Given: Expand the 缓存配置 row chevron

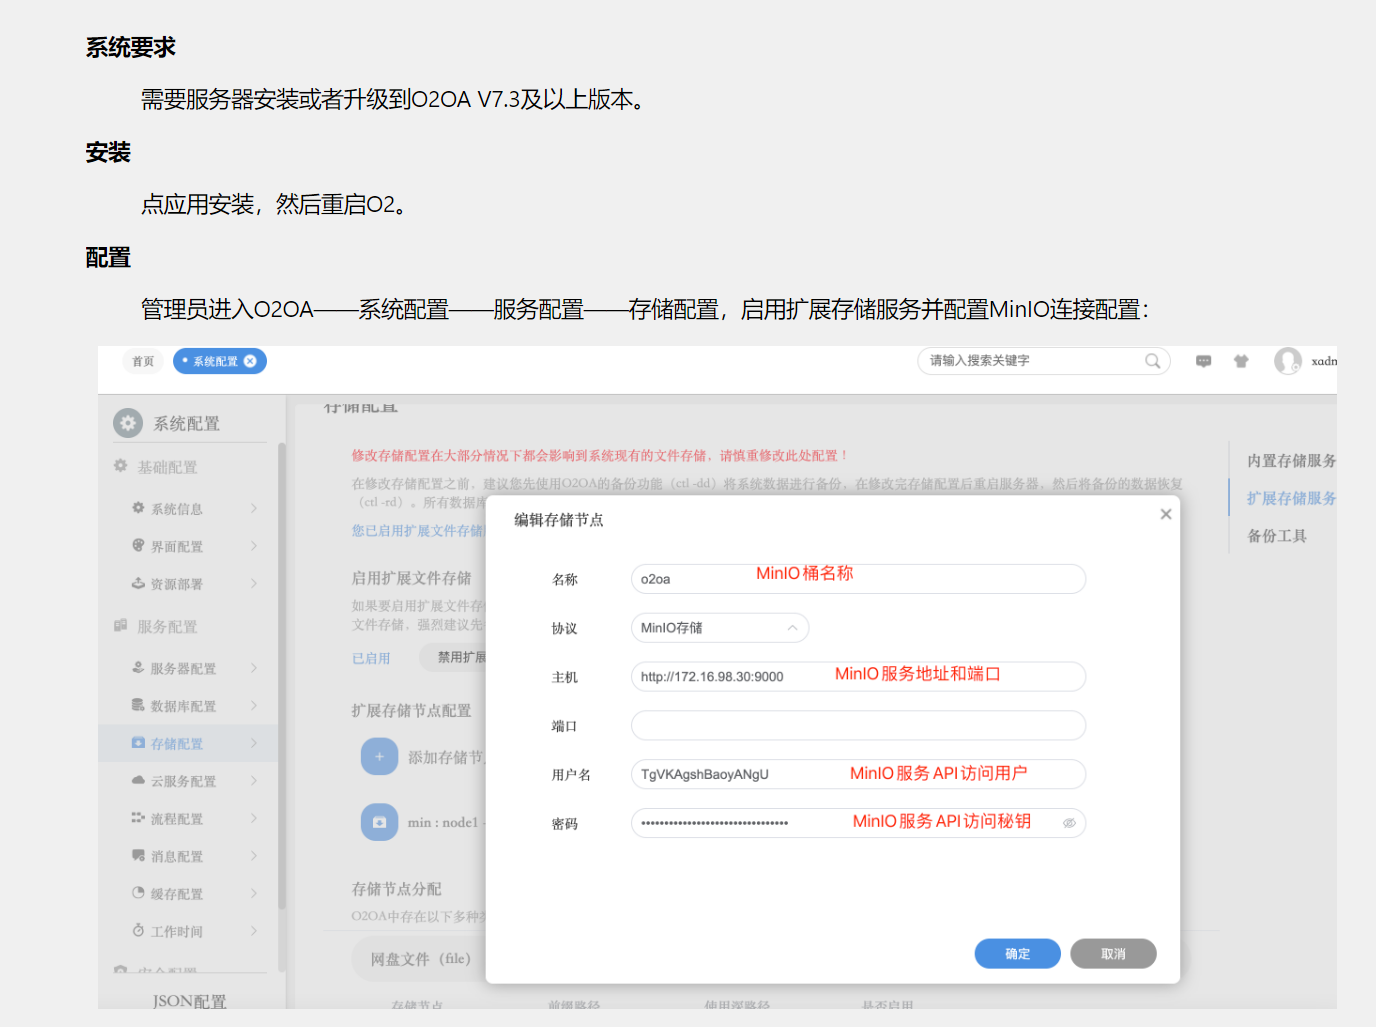Looking at the screenshot, I should tap(254, 893).
